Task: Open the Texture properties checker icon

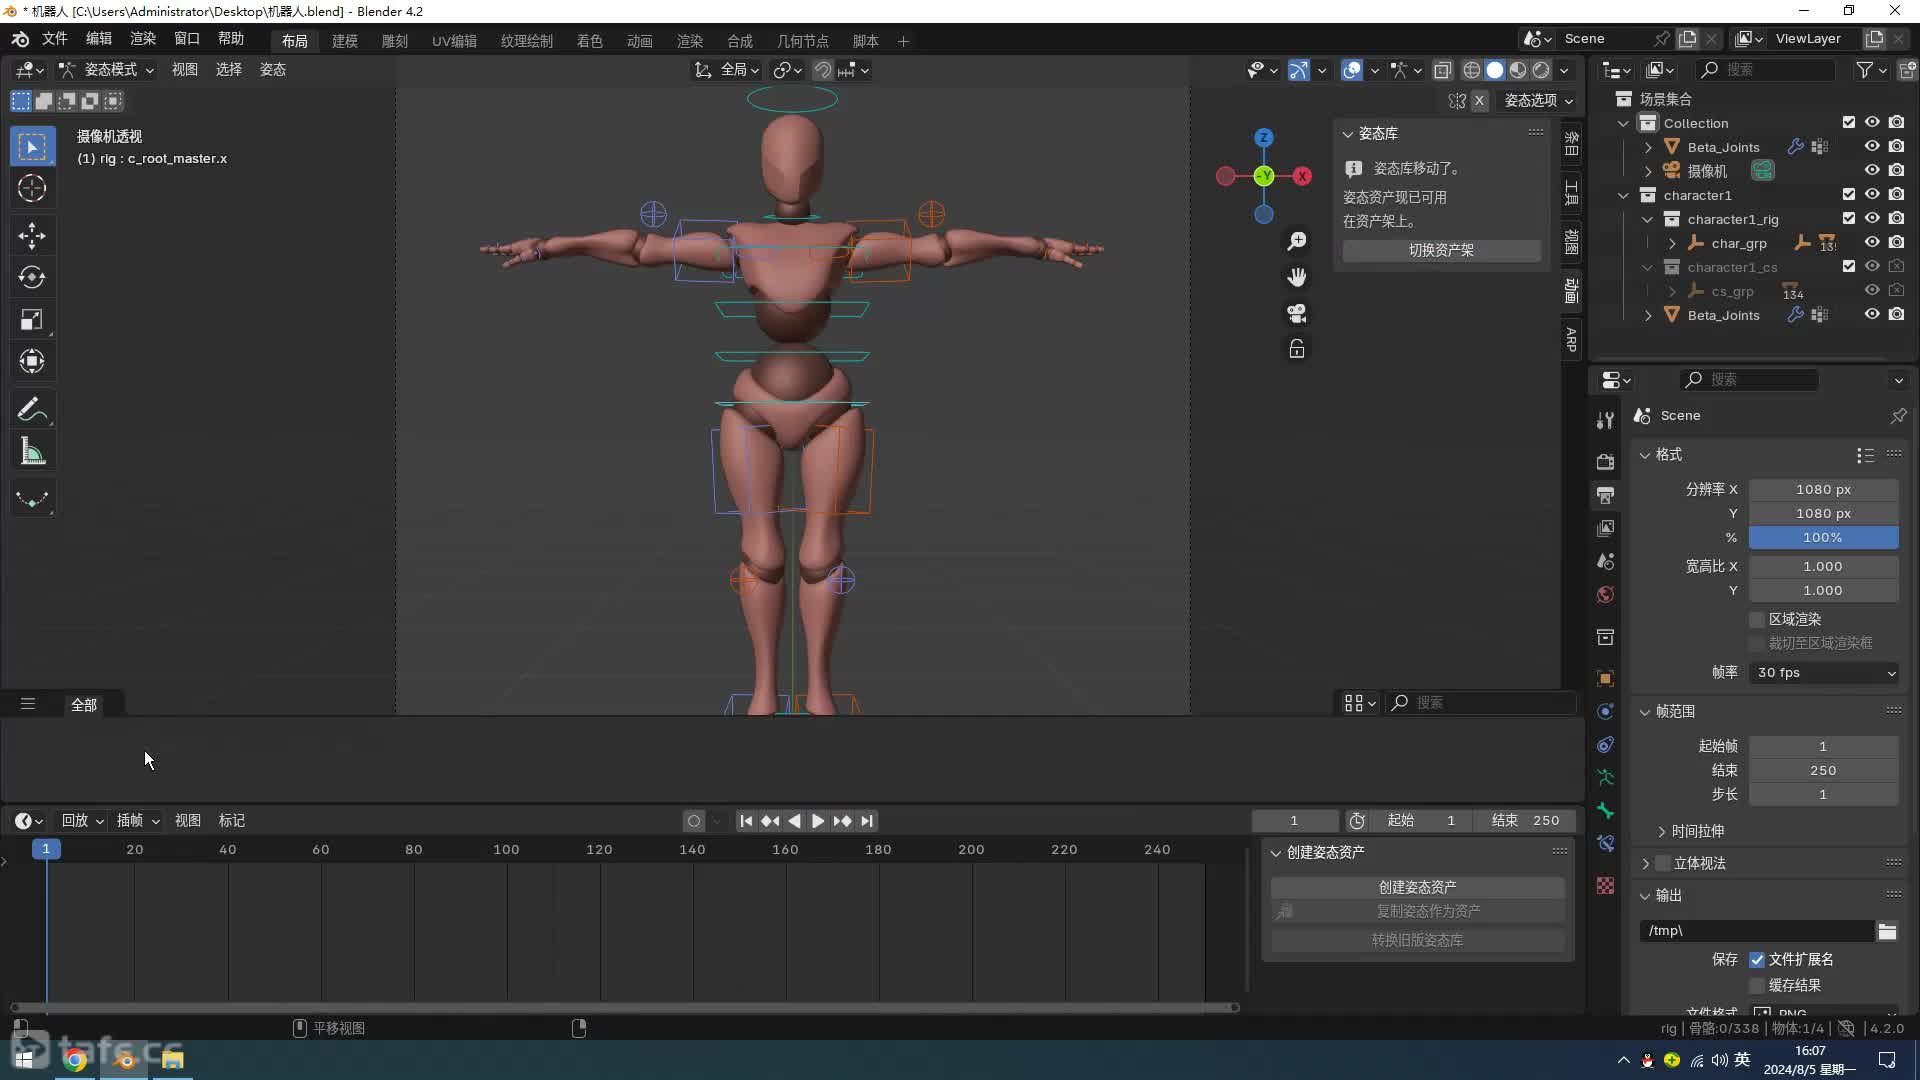Action: tap(1605, 885)
